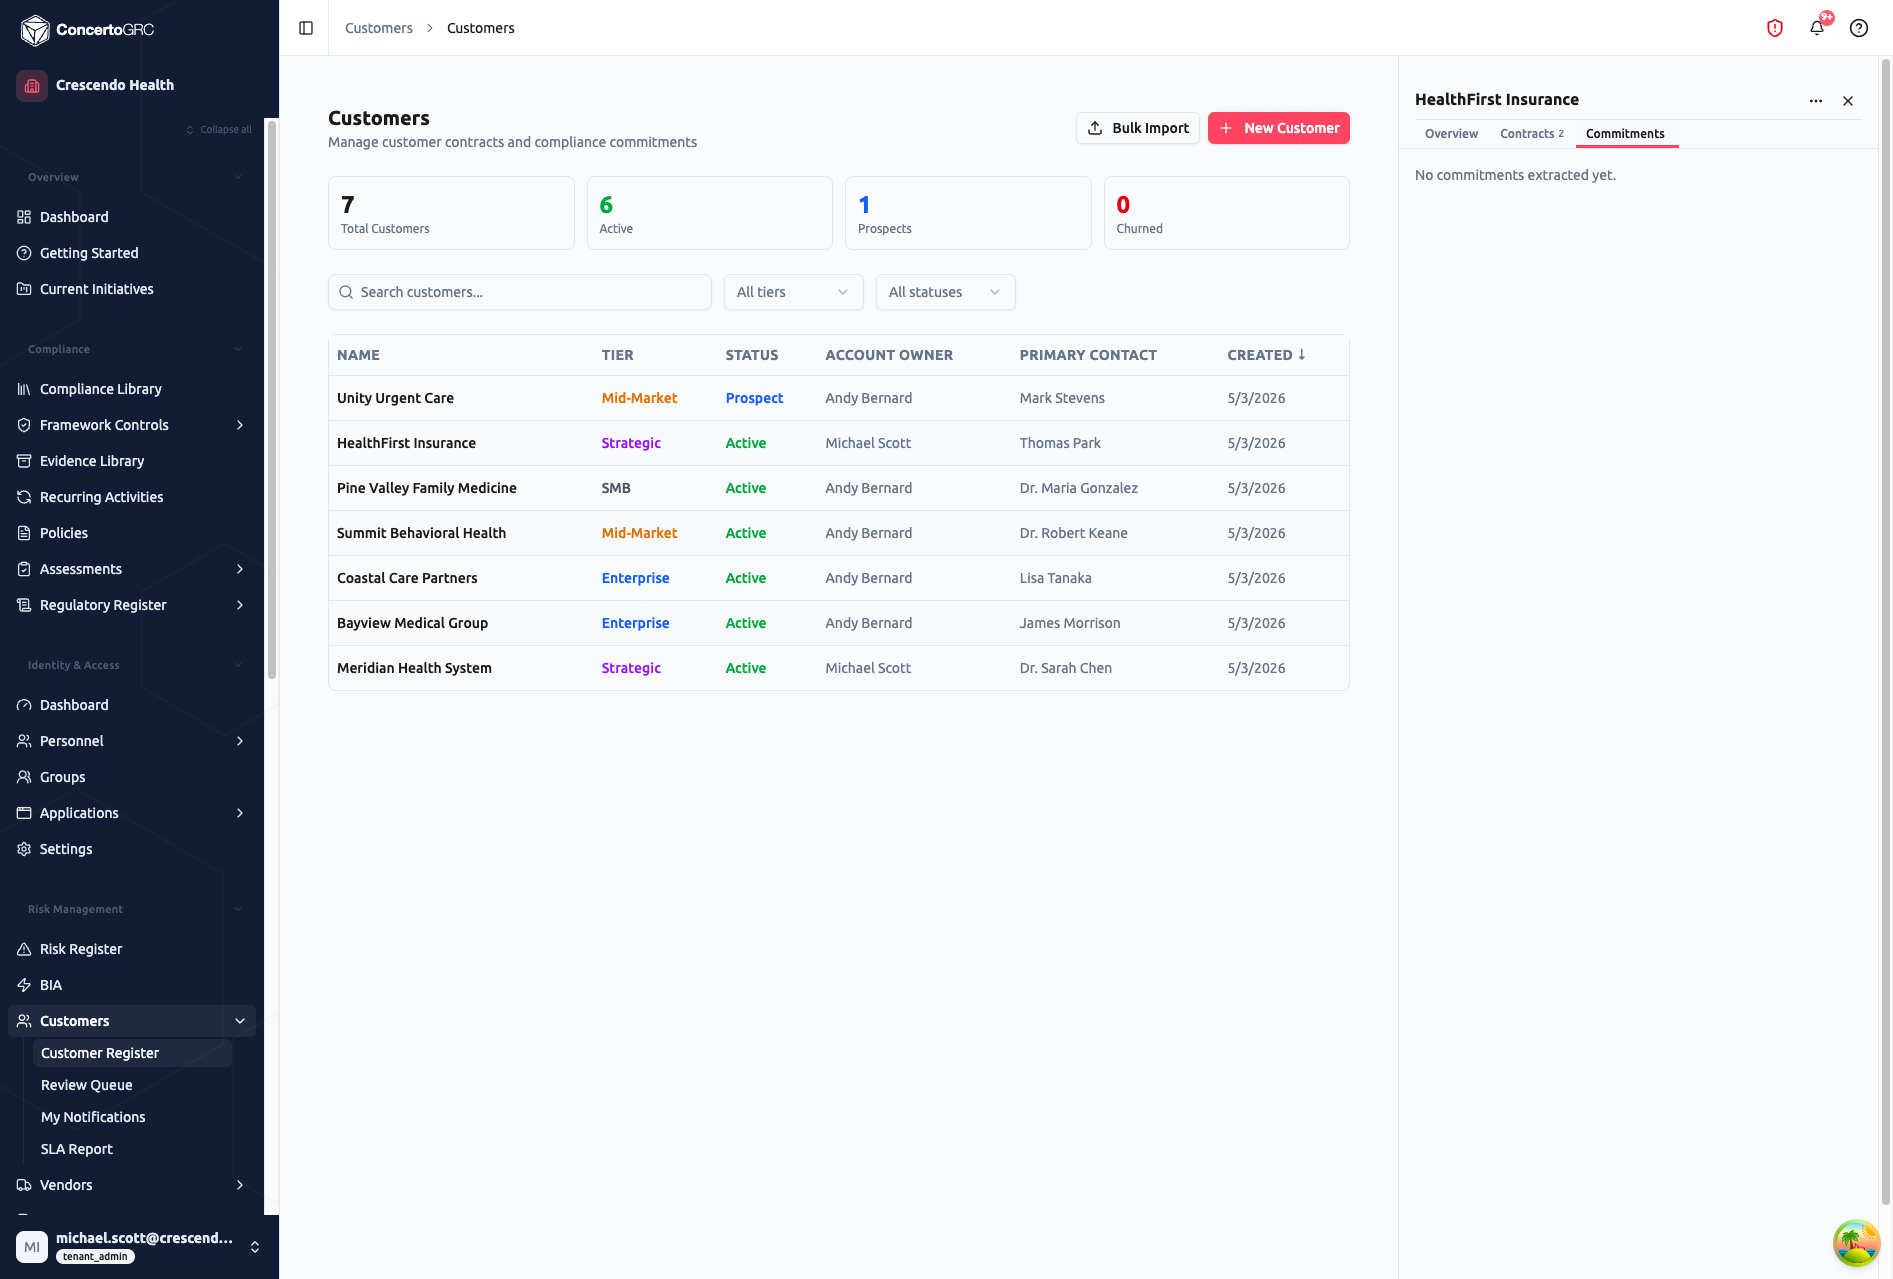This screenshot has height=1279, width=1893.
Task: Click the BIA lightning icon
Action: [24, 985]
